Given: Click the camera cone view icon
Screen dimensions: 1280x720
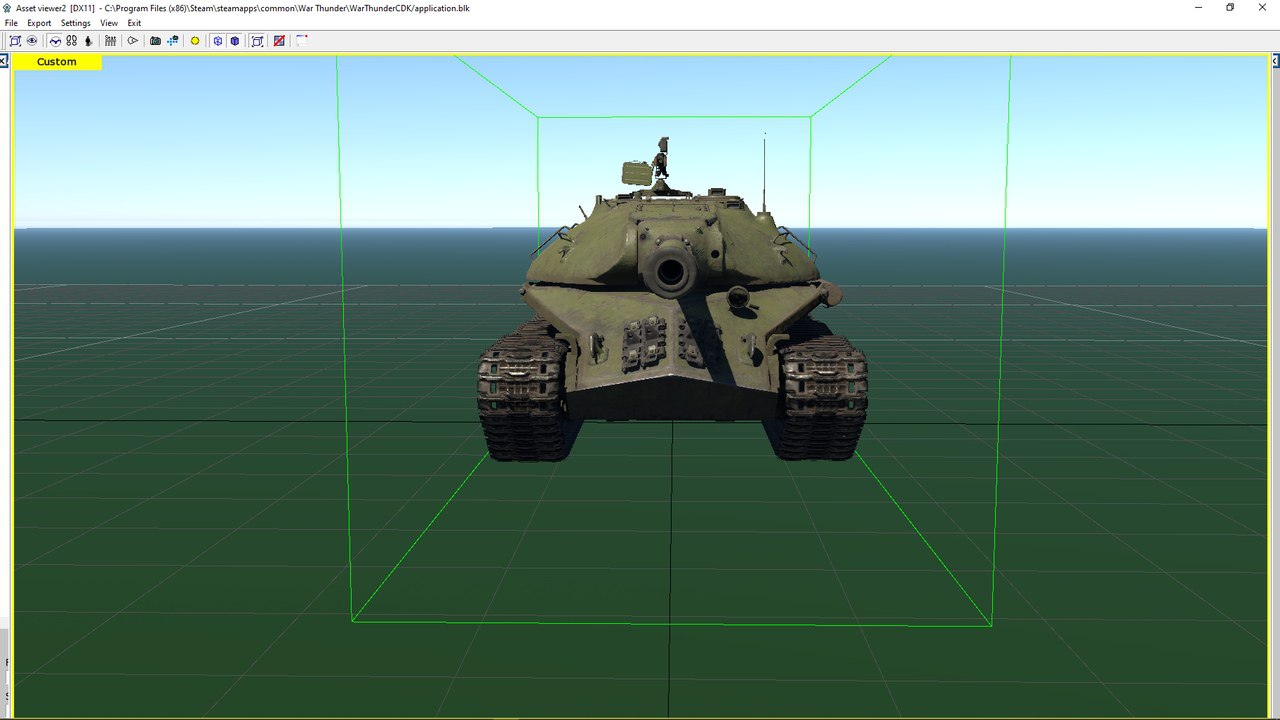Looking at the screenshot, I should click(x=132, y=41).
